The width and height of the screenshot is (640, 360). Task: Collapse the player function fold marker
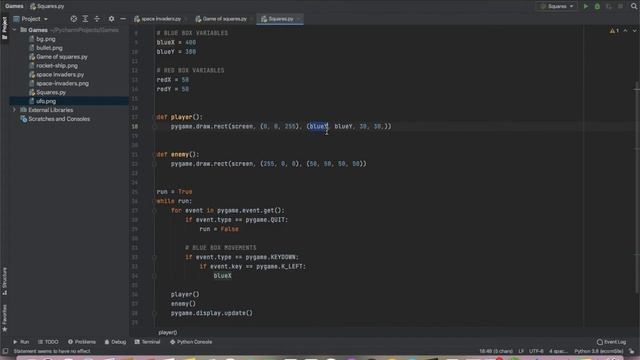[154, 117]
